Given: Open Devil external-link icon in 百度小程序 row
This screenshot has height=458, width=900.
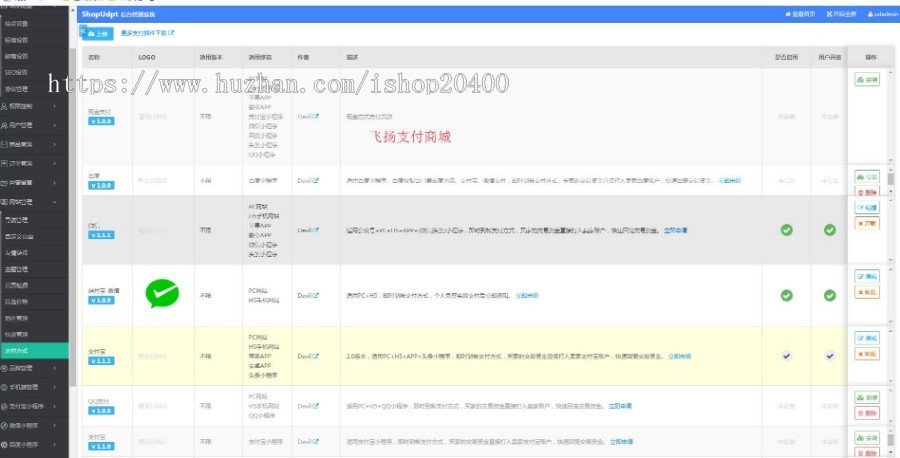Looking at the screenshot, I should [315, 180].
